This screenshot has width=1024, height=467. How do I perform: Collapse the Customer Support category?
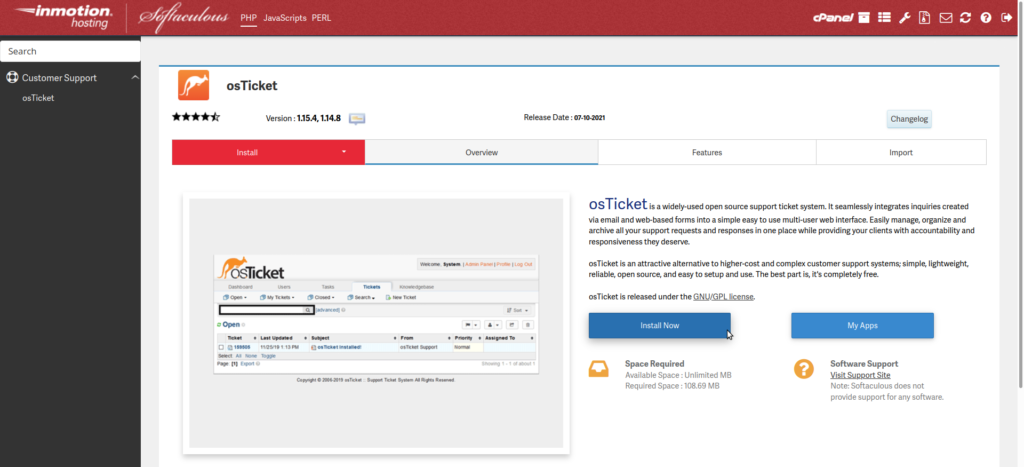click(x=134, y=78)
